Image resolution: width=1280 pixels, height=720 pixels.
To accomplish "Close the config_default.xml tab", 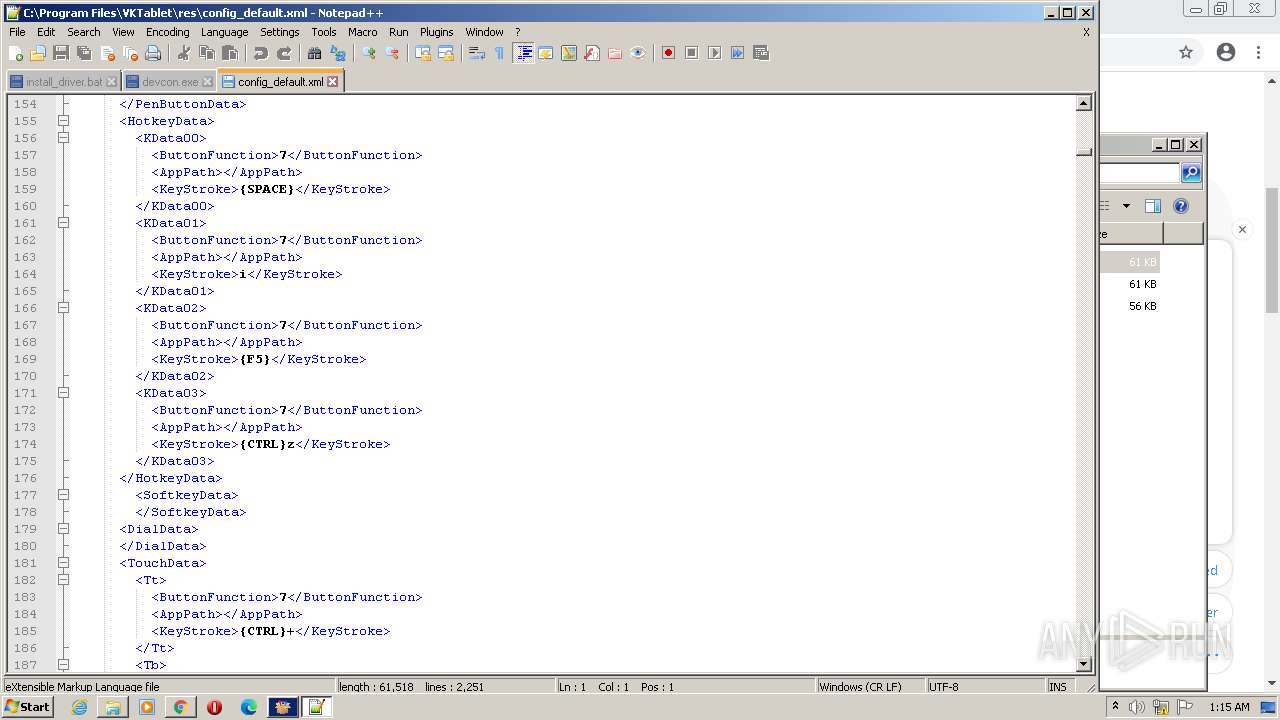I will (x=333, y=82).
